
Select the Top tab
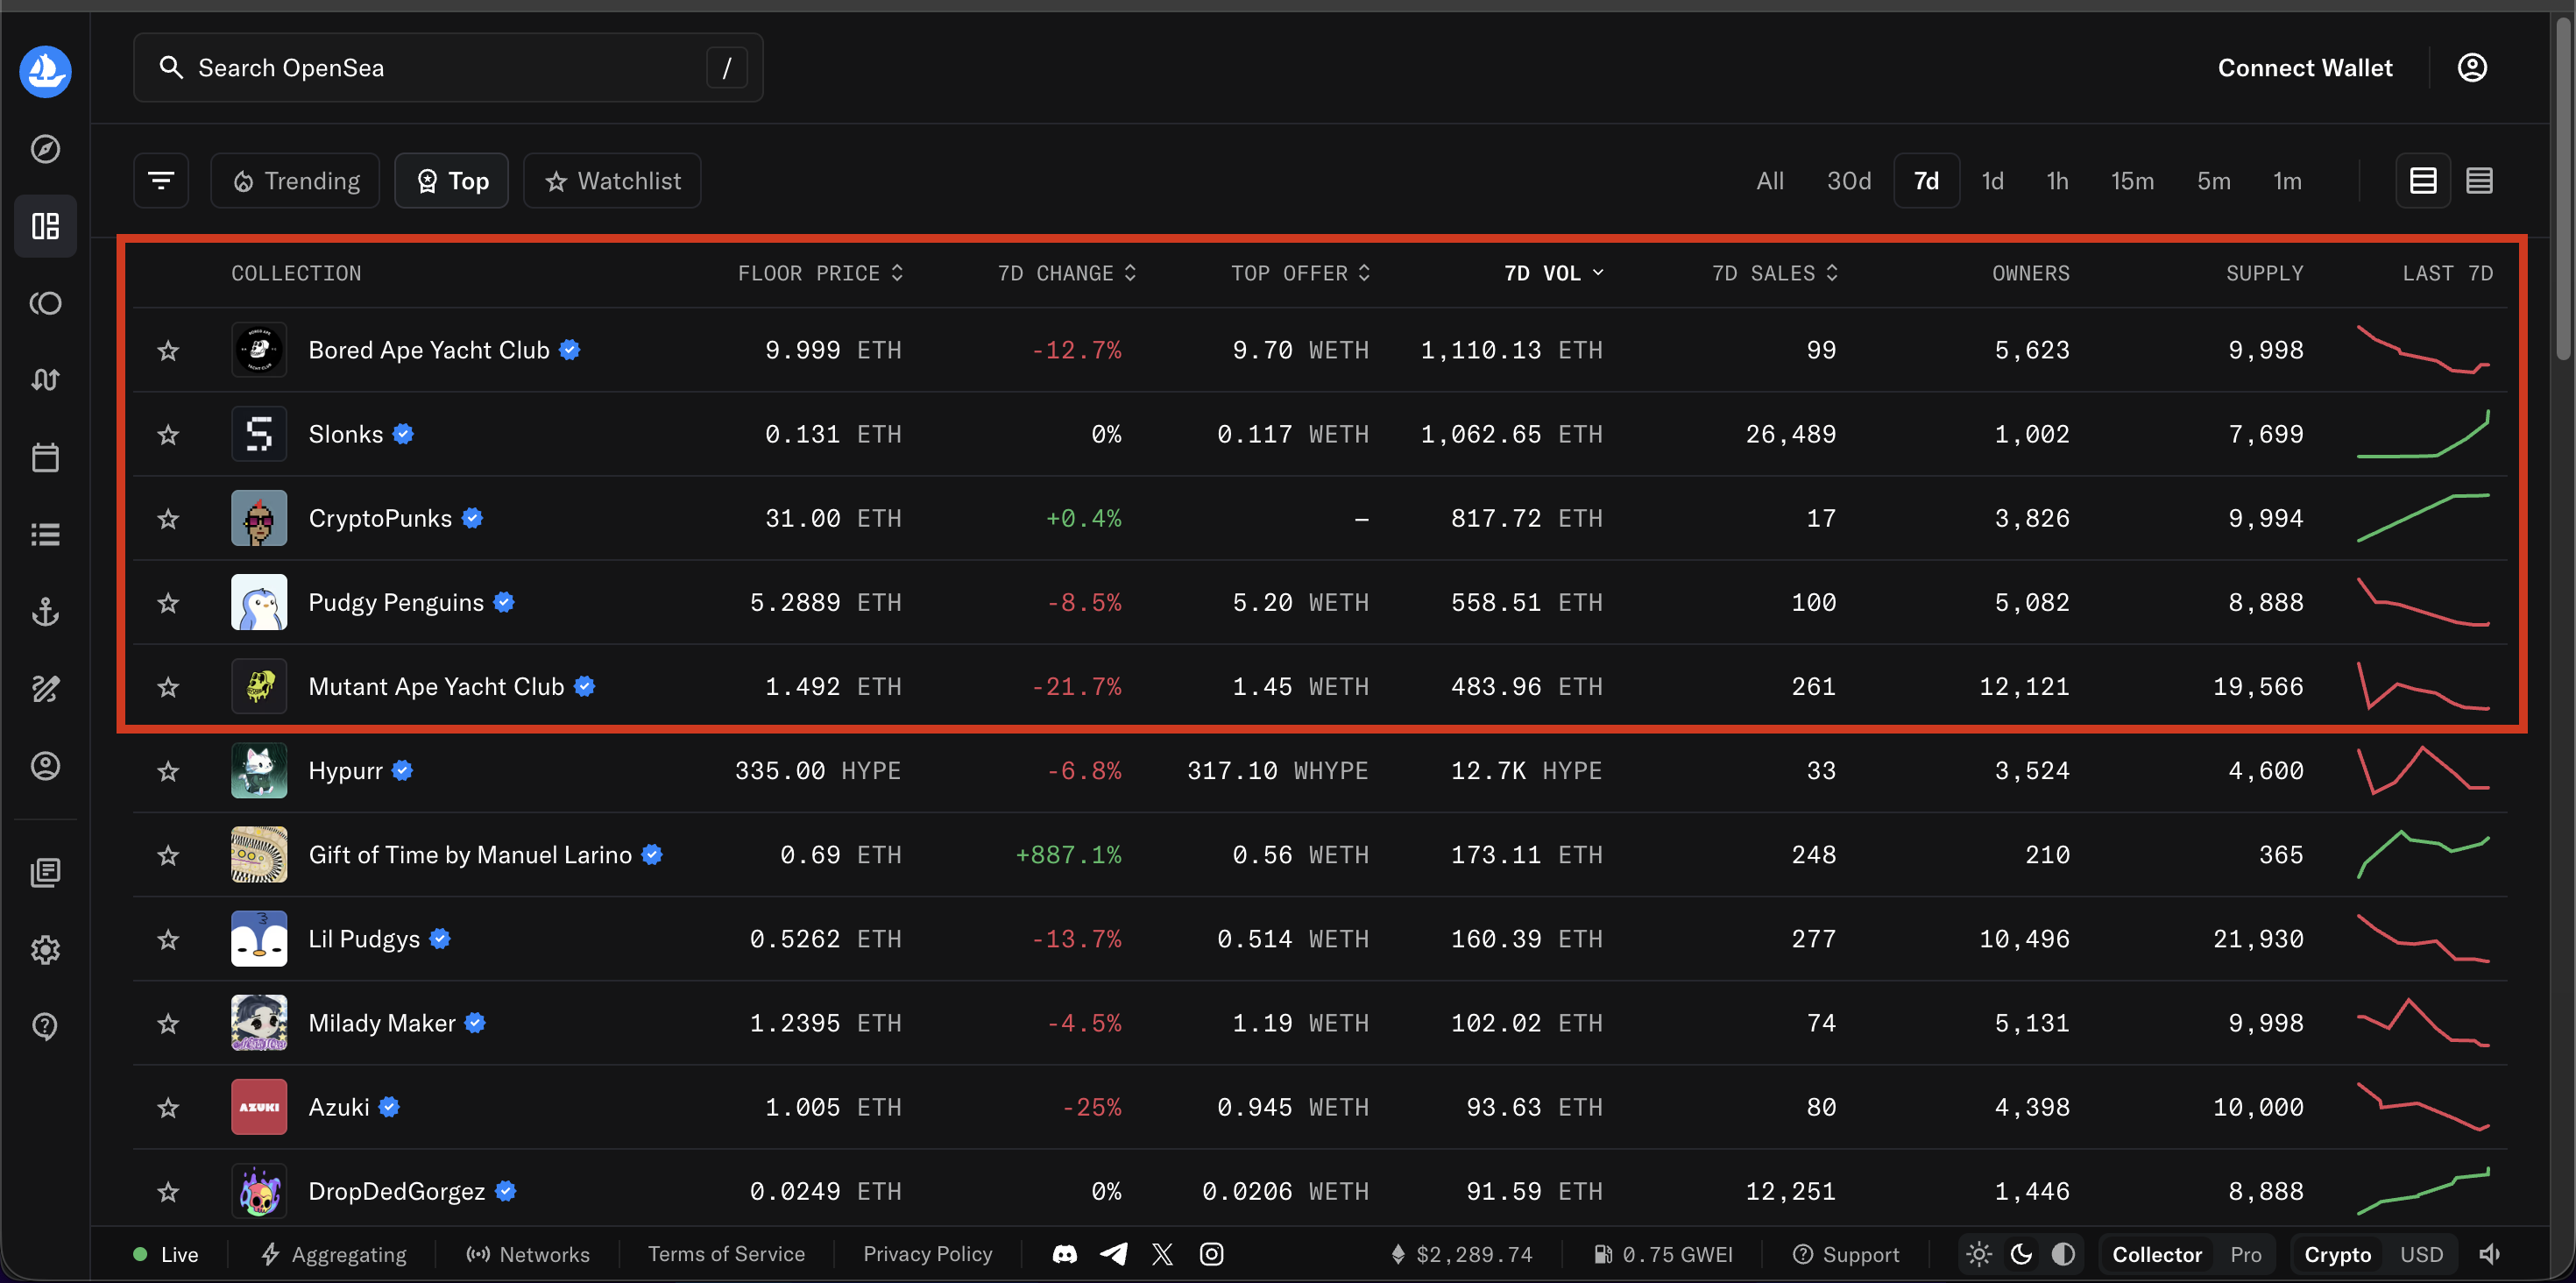click(x=452, y=181)
